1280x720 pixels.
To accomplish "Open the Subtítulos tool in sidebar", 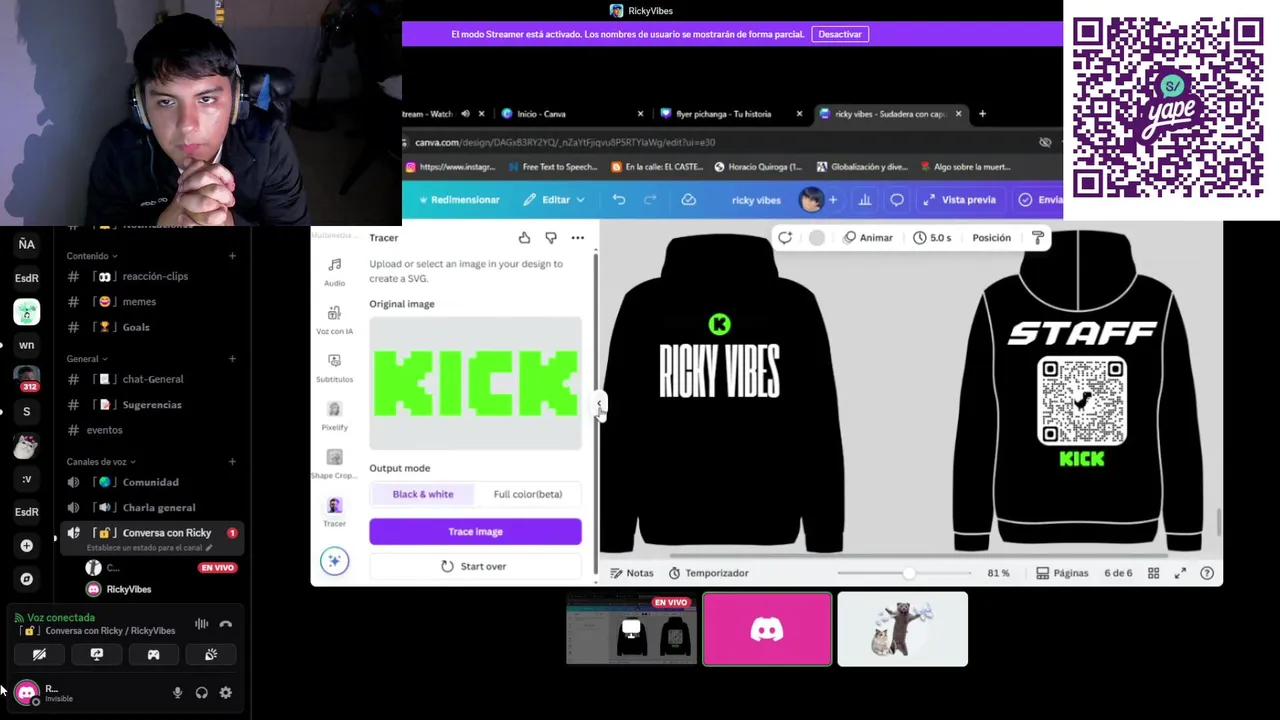I will click(334, 367).
